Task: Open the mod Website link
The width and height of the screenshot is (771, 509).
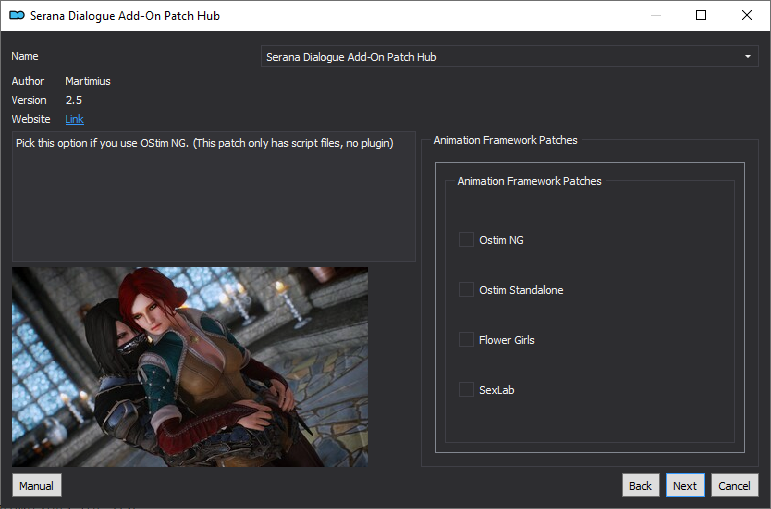Action: [74, 119]
